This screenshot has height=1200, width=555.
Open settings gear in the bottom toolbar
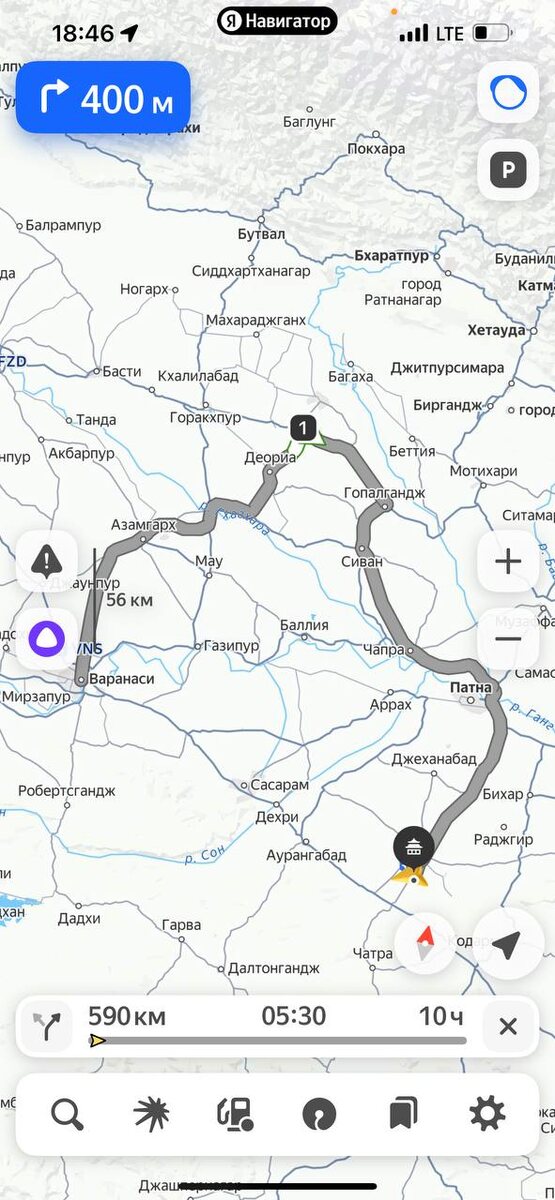tap(487, 1113)
